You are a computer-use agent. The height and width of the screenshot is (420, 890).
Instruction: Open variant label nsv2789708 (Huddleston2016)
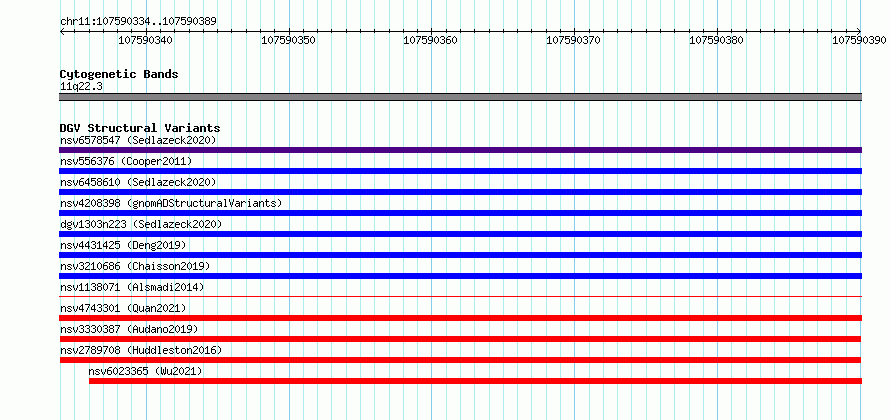[x=141, y=350]
